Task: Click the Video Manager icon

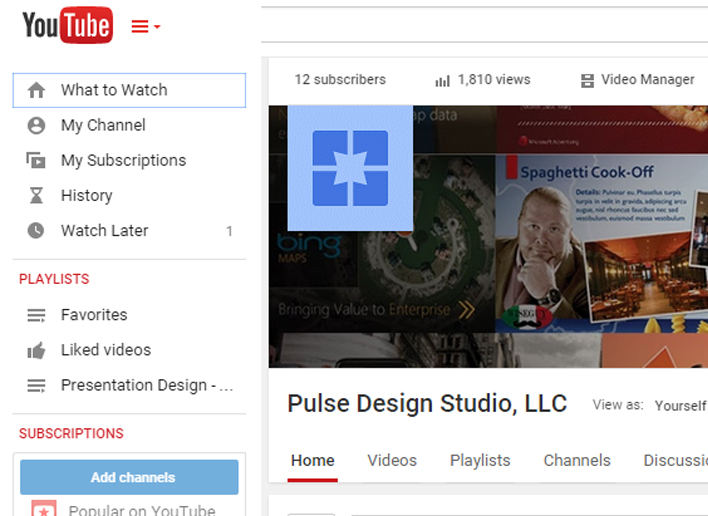Action: point(587,81)
